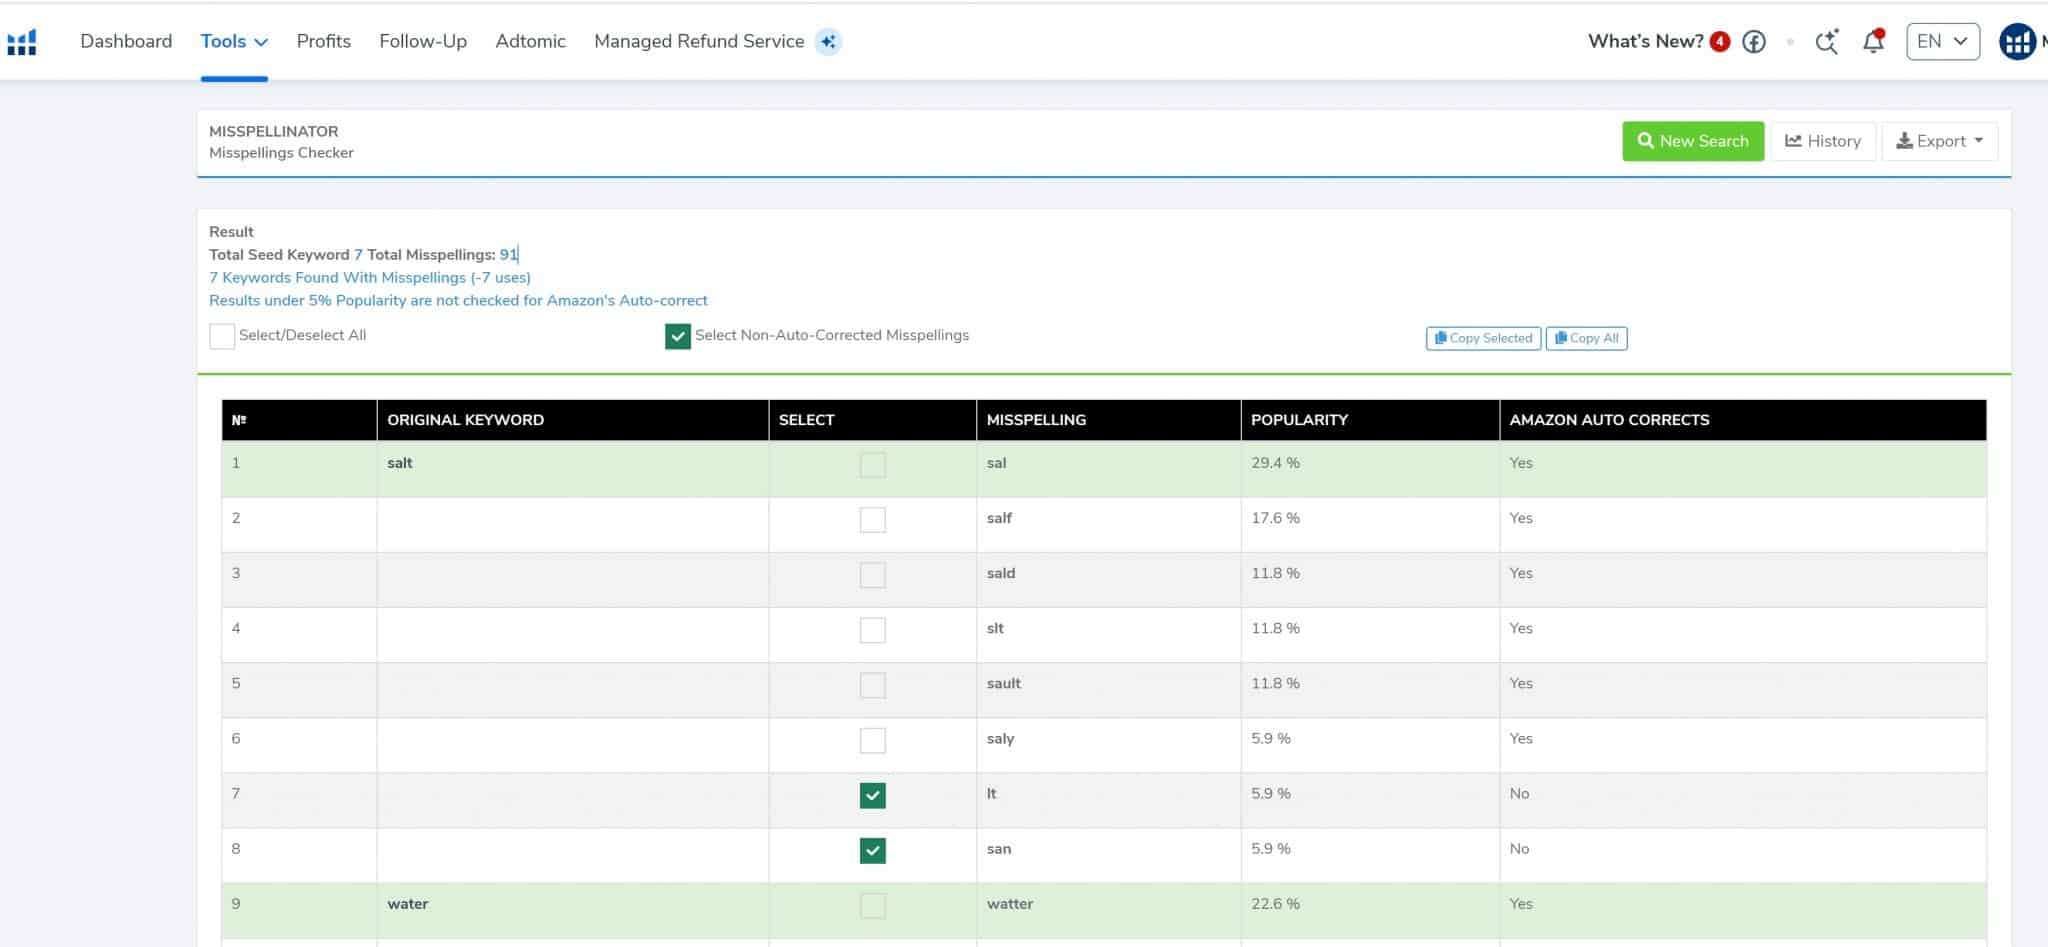The width and height of the screenshot is (2048, 947).
Task: Click the Total Misspellings count 91
Action: point(508,255)
